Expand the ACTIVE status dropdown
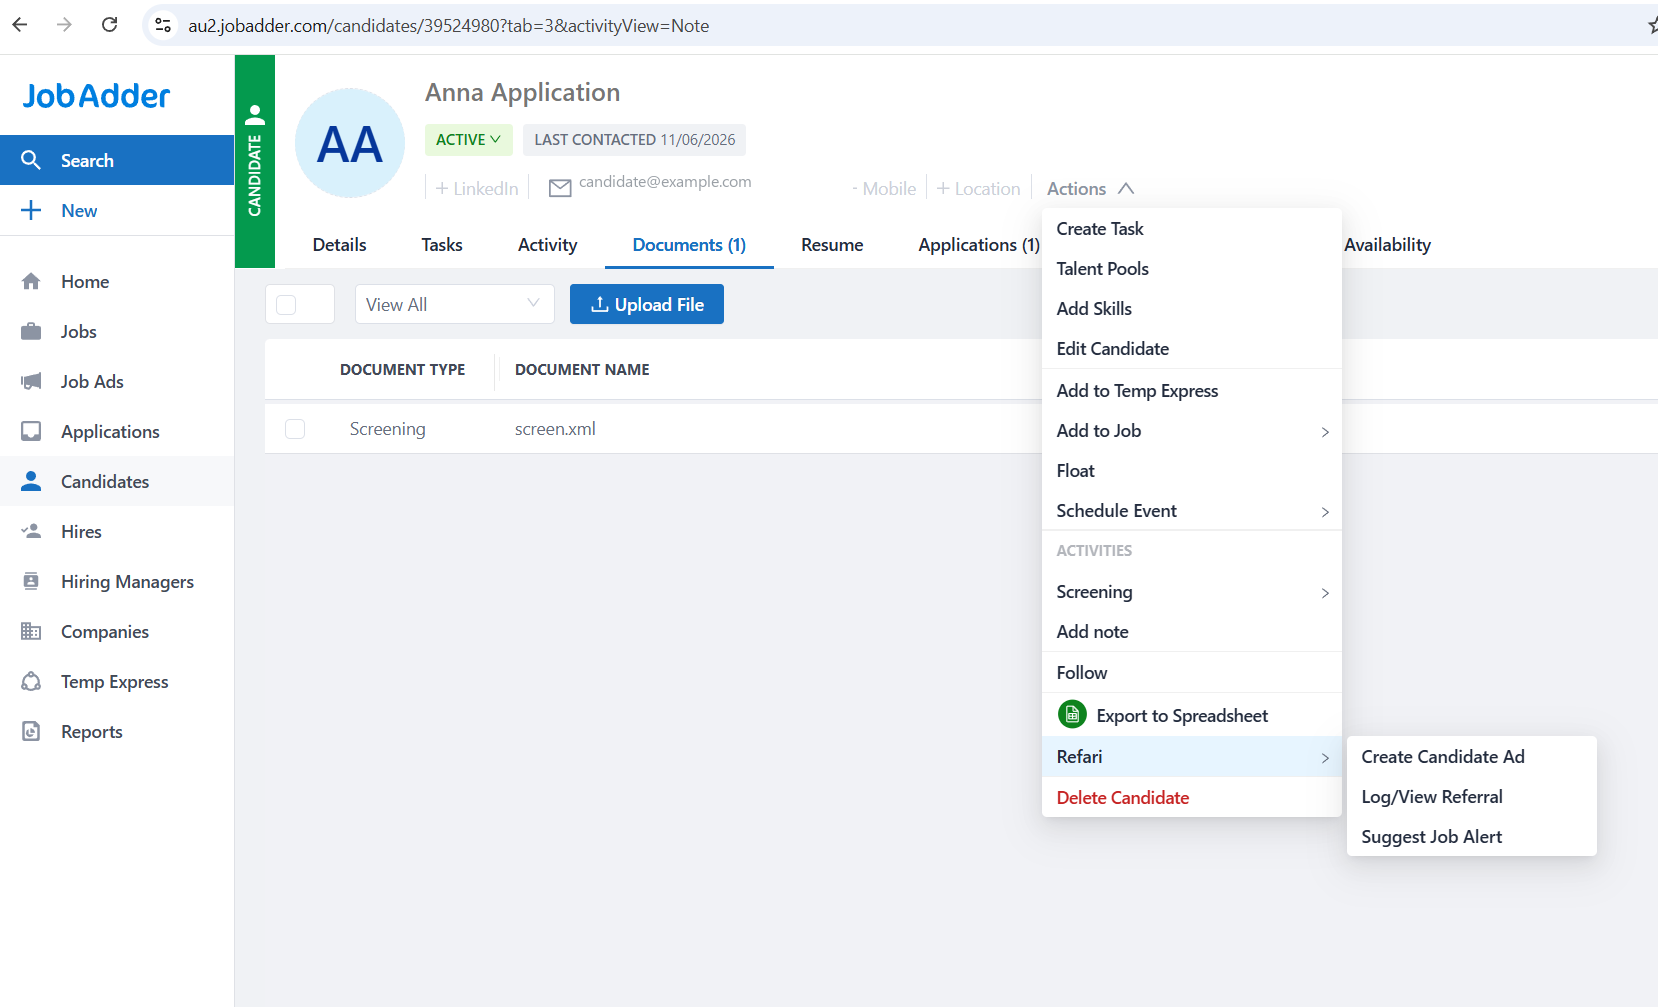Image resolution: width=1658 pixels, height=1007 pixels. click(x=468, y=140)
